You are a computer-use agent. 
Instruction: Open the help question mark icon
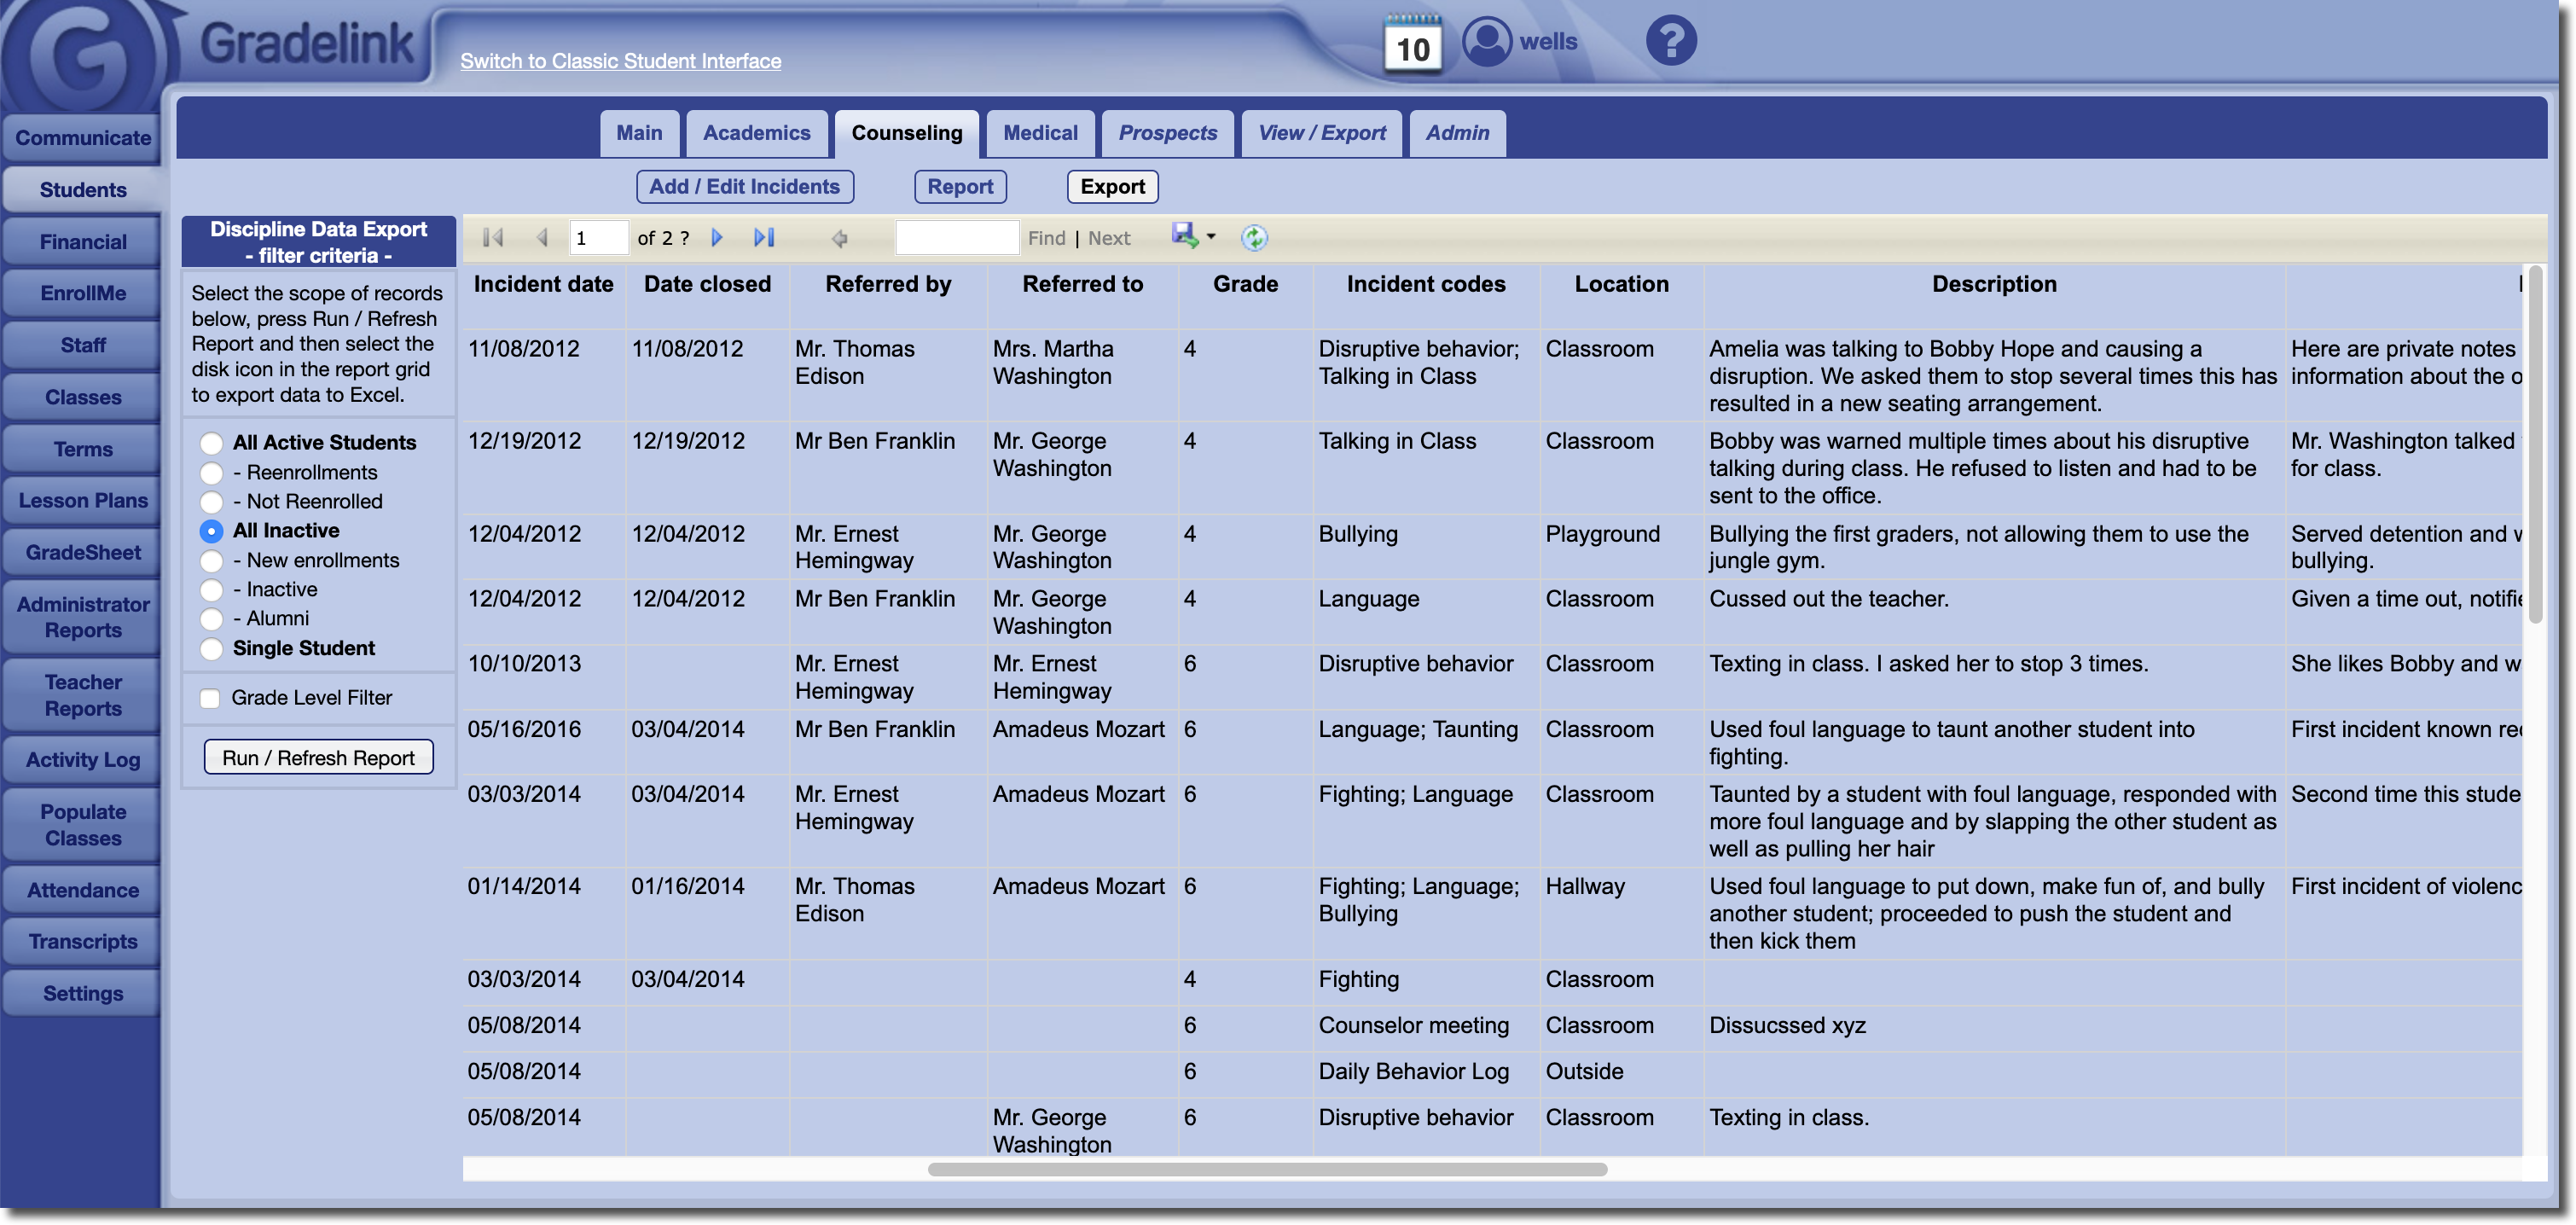tap(1670, 41)
